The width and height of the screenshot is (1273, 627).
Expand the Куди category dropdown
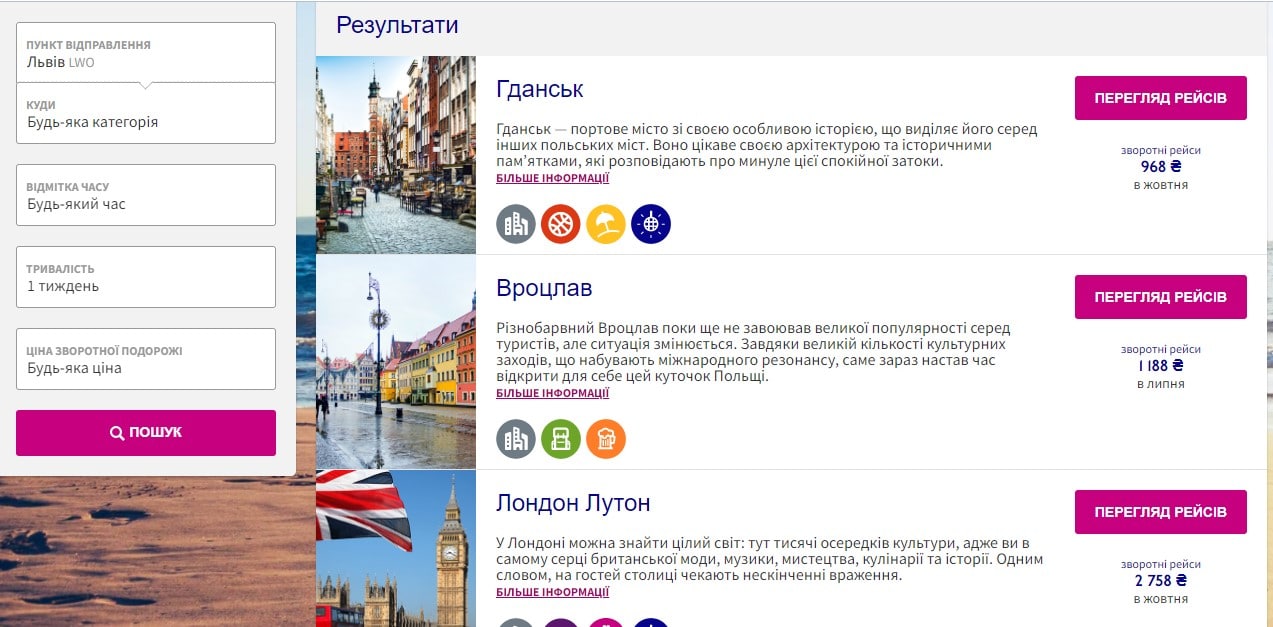coord(146,114)
